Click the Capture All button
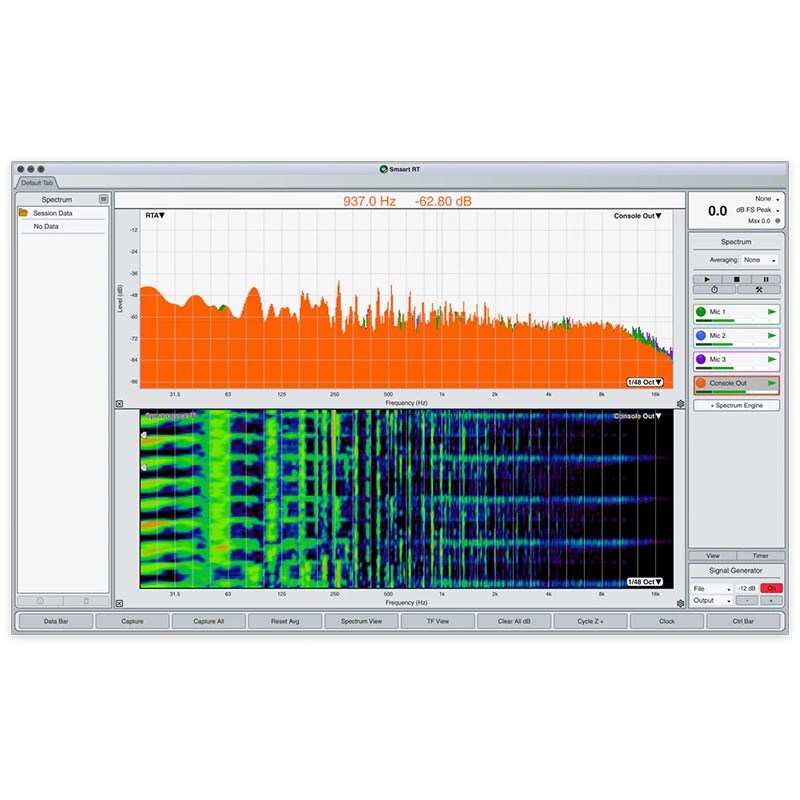The width and height of the screenshot is (800, 800). tap(208, 621)
